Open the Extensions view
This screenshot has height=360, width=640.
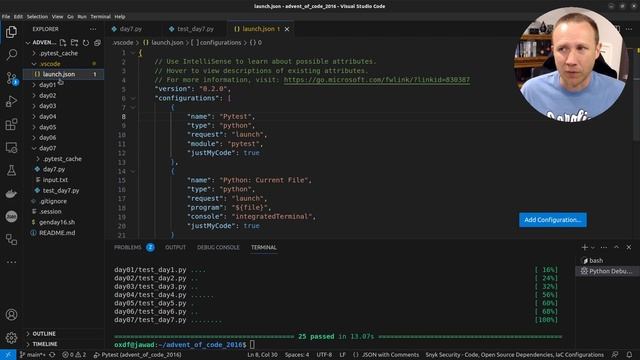coord(11,124)
